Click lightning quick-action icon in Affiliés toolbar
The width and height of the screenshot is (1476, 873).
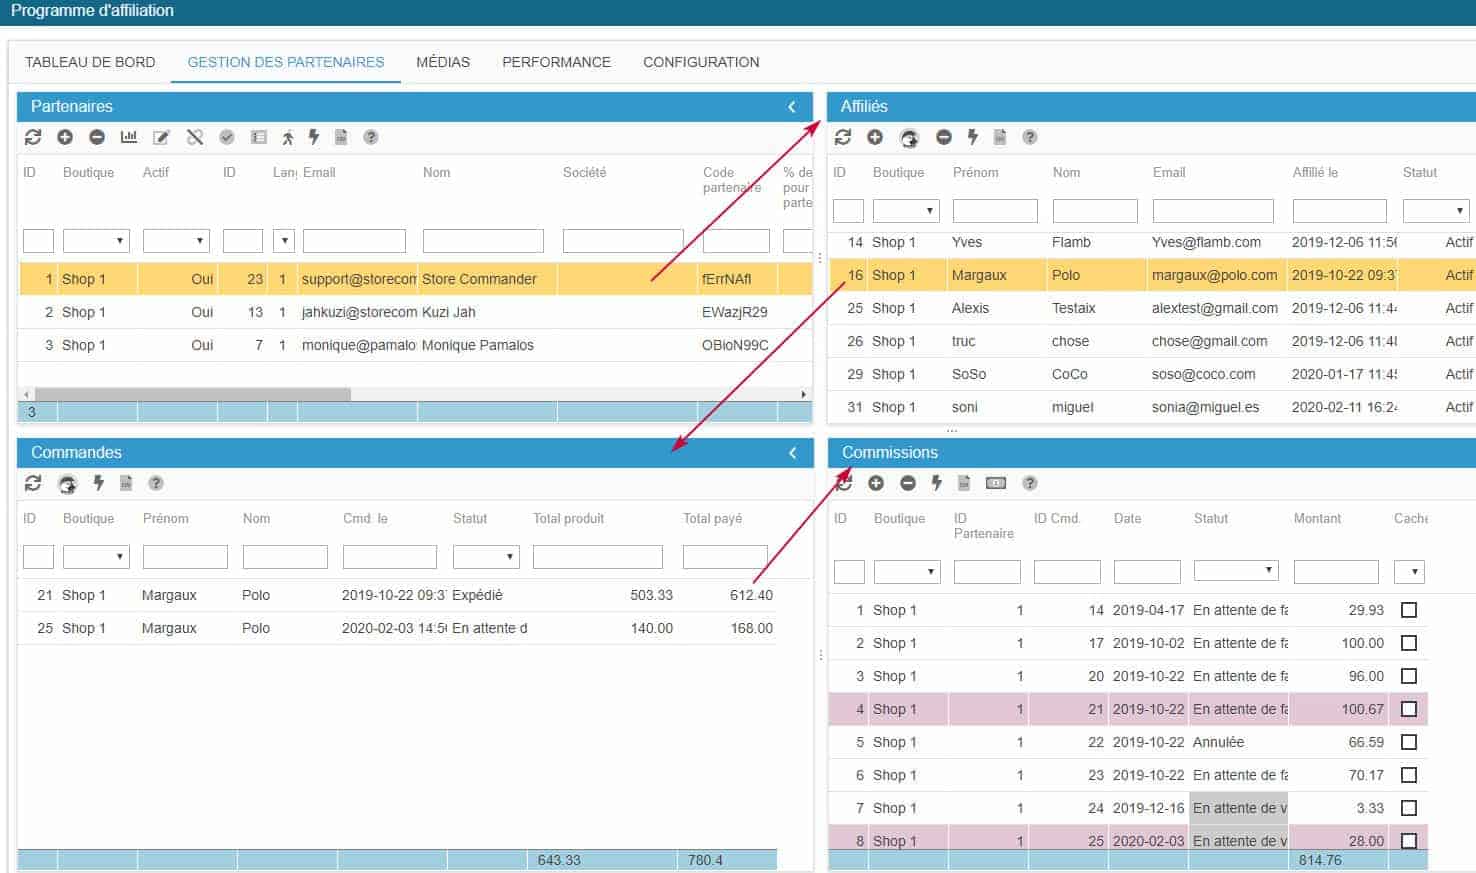[972, 137]
